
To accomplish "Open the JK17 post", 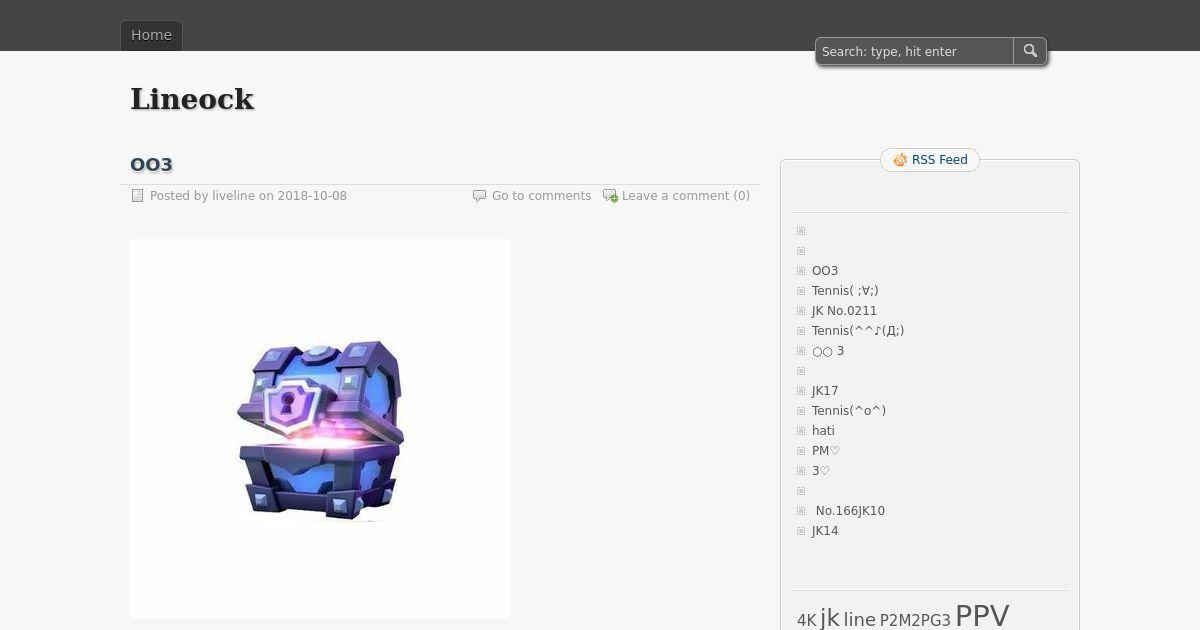I will [x=825, y=391].
